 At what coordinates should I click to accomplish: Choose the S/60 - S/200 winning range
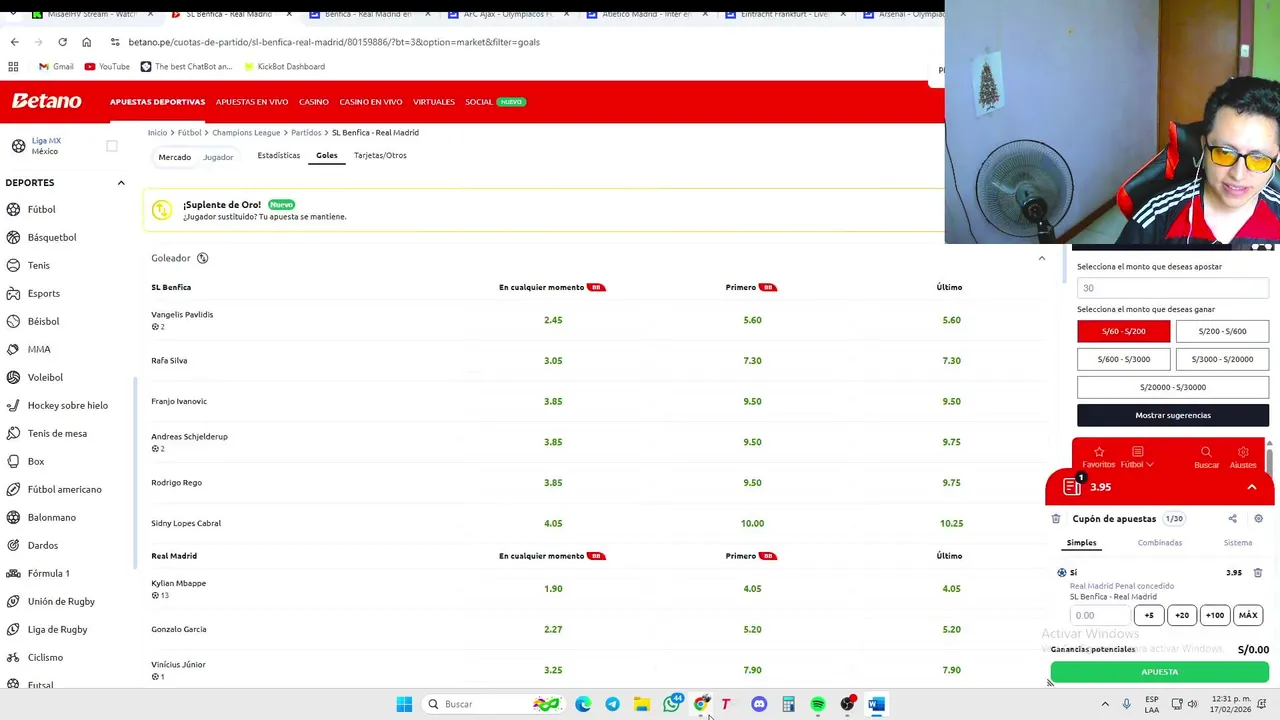(1123, 331)
